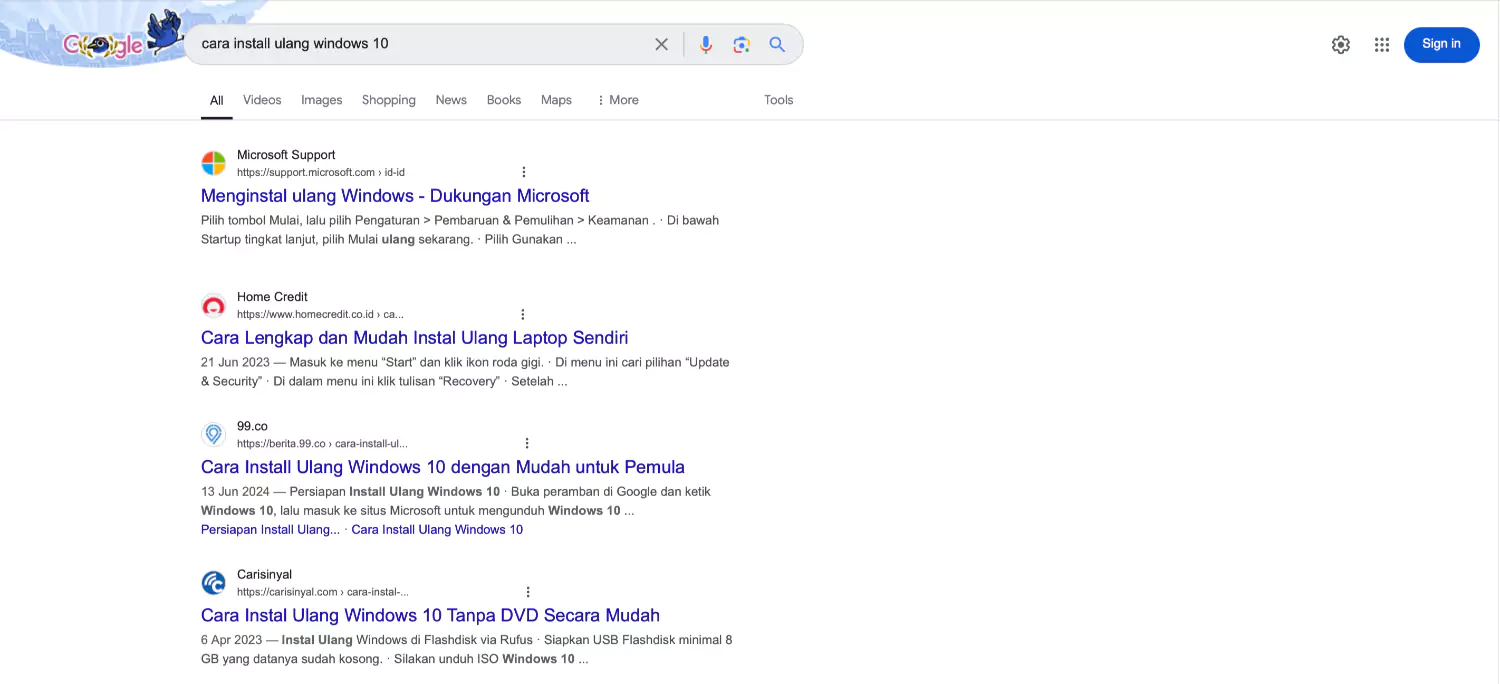Open the settings gear
The image size is (1500, 684).
[x=1341, y=45]
